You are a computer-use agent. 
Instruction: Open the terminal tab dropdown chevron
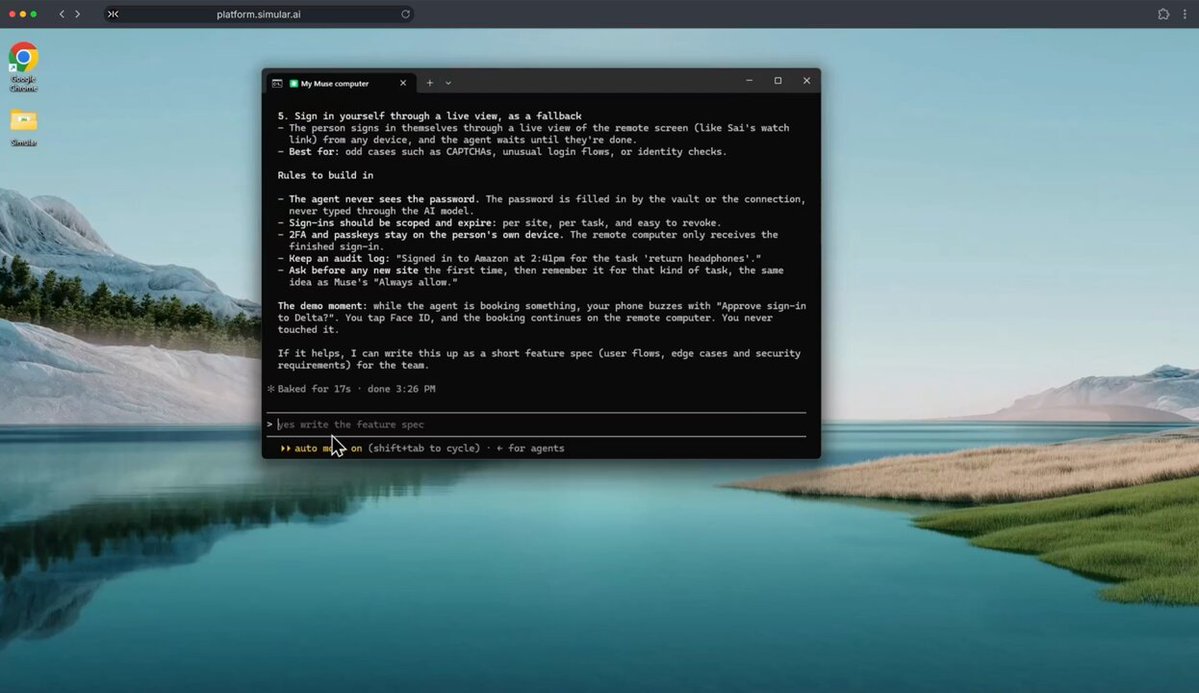448,83
